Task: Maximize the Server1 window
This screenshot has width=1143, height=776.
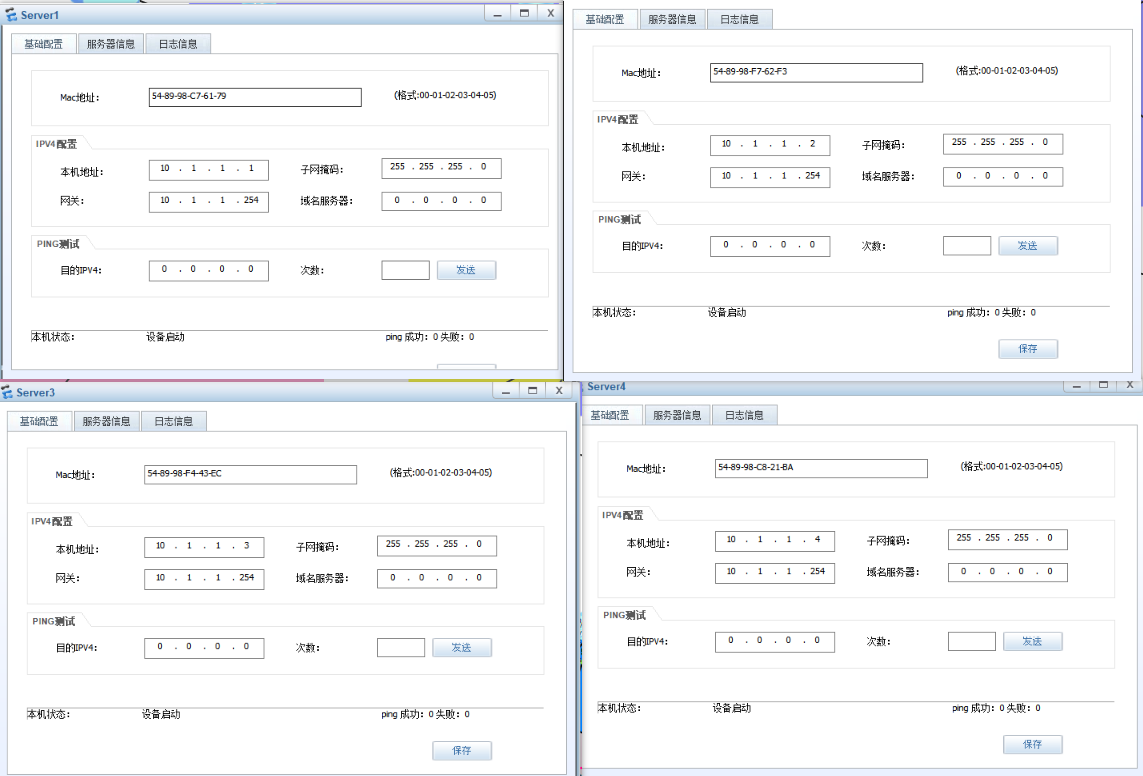Action: 524,13
